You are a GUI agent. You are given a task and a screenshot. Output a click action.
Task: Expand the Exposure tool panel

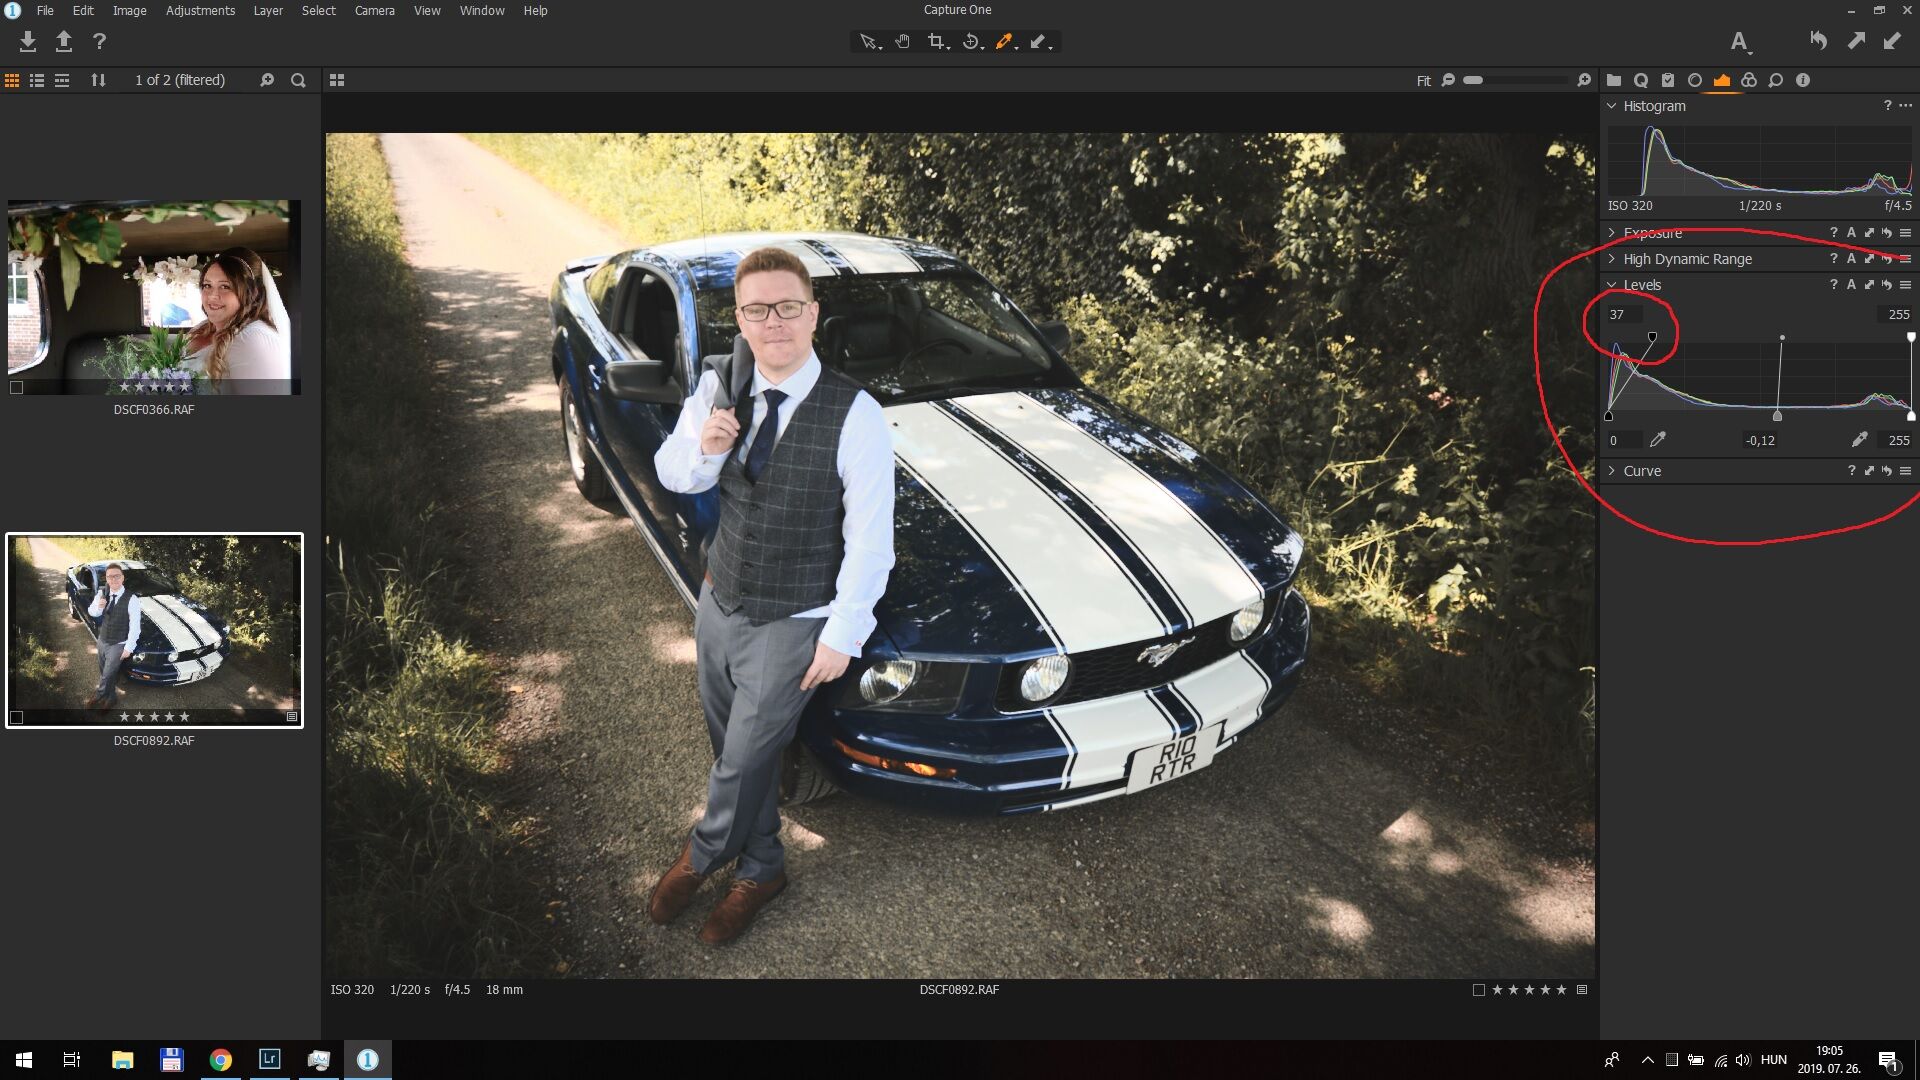click(1611, 232)
